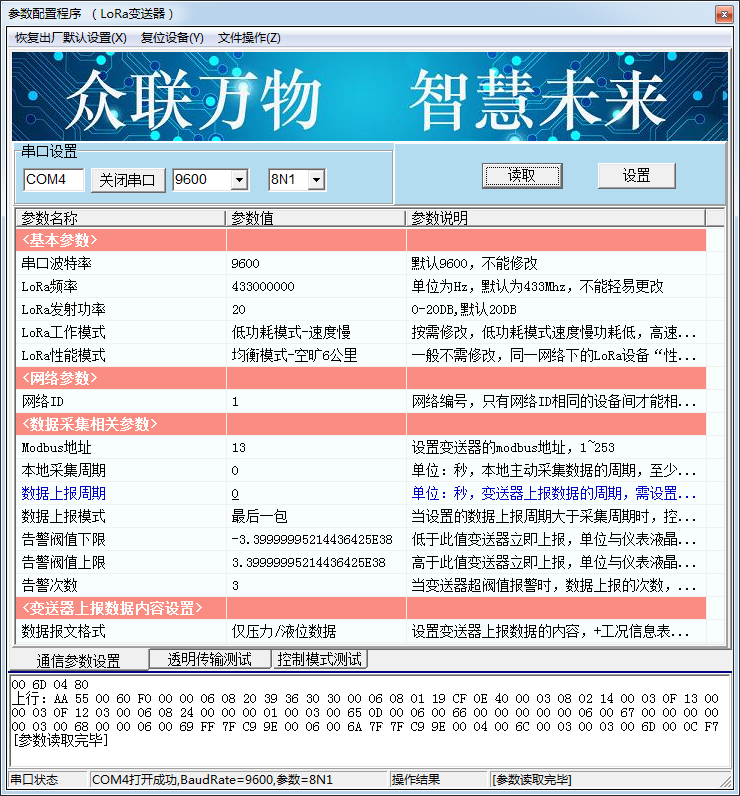Select the 数据上报模式 row
The height and width of the screenshot is (796, 740).
tap(361, 516)
